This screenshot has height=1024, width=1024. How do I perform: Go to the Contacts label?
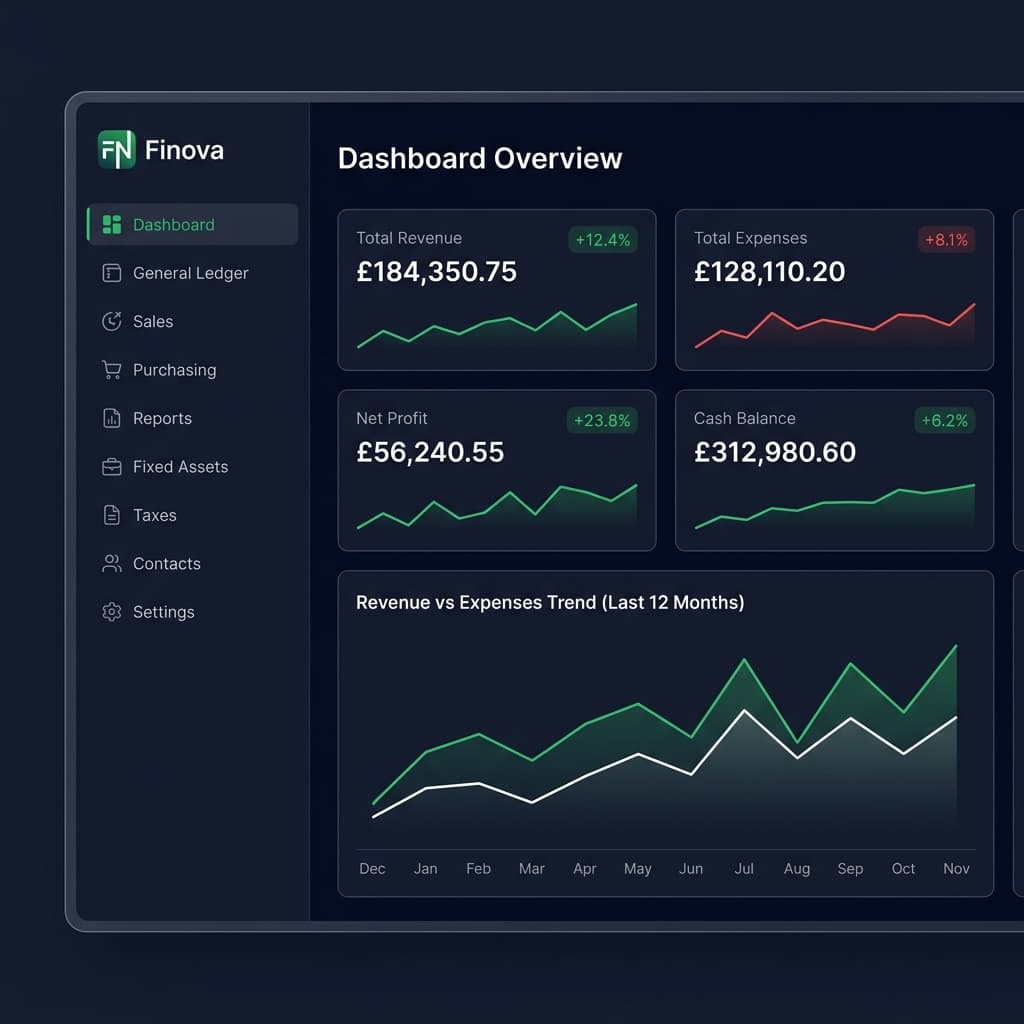(x=167, y=564)
